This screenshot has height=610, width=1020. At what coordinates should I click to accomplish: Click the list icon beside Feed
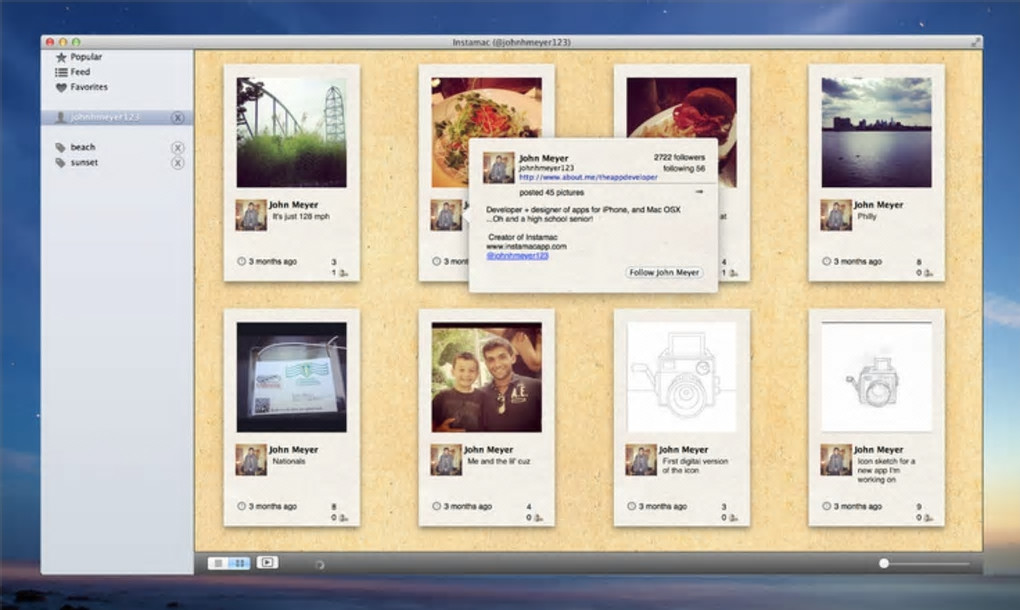click(x=61, y=72)
